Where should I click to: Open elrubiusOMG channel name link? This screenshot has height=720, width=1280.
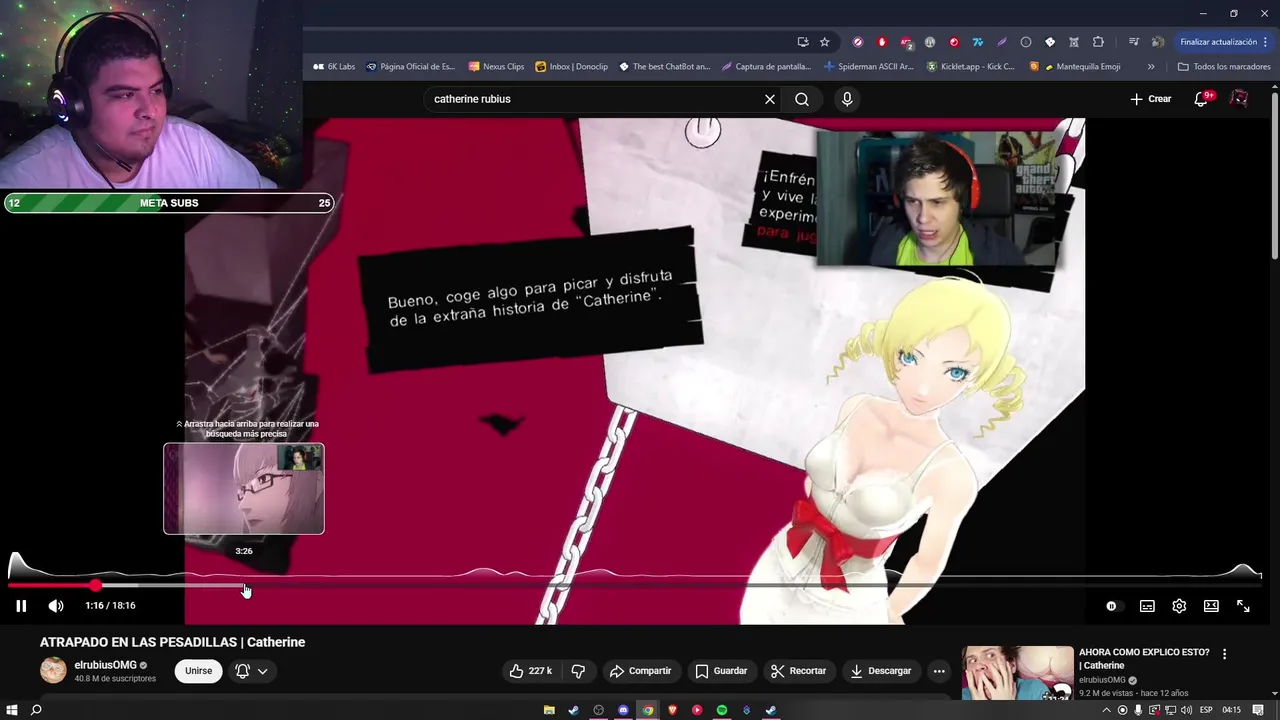point(105,665)
